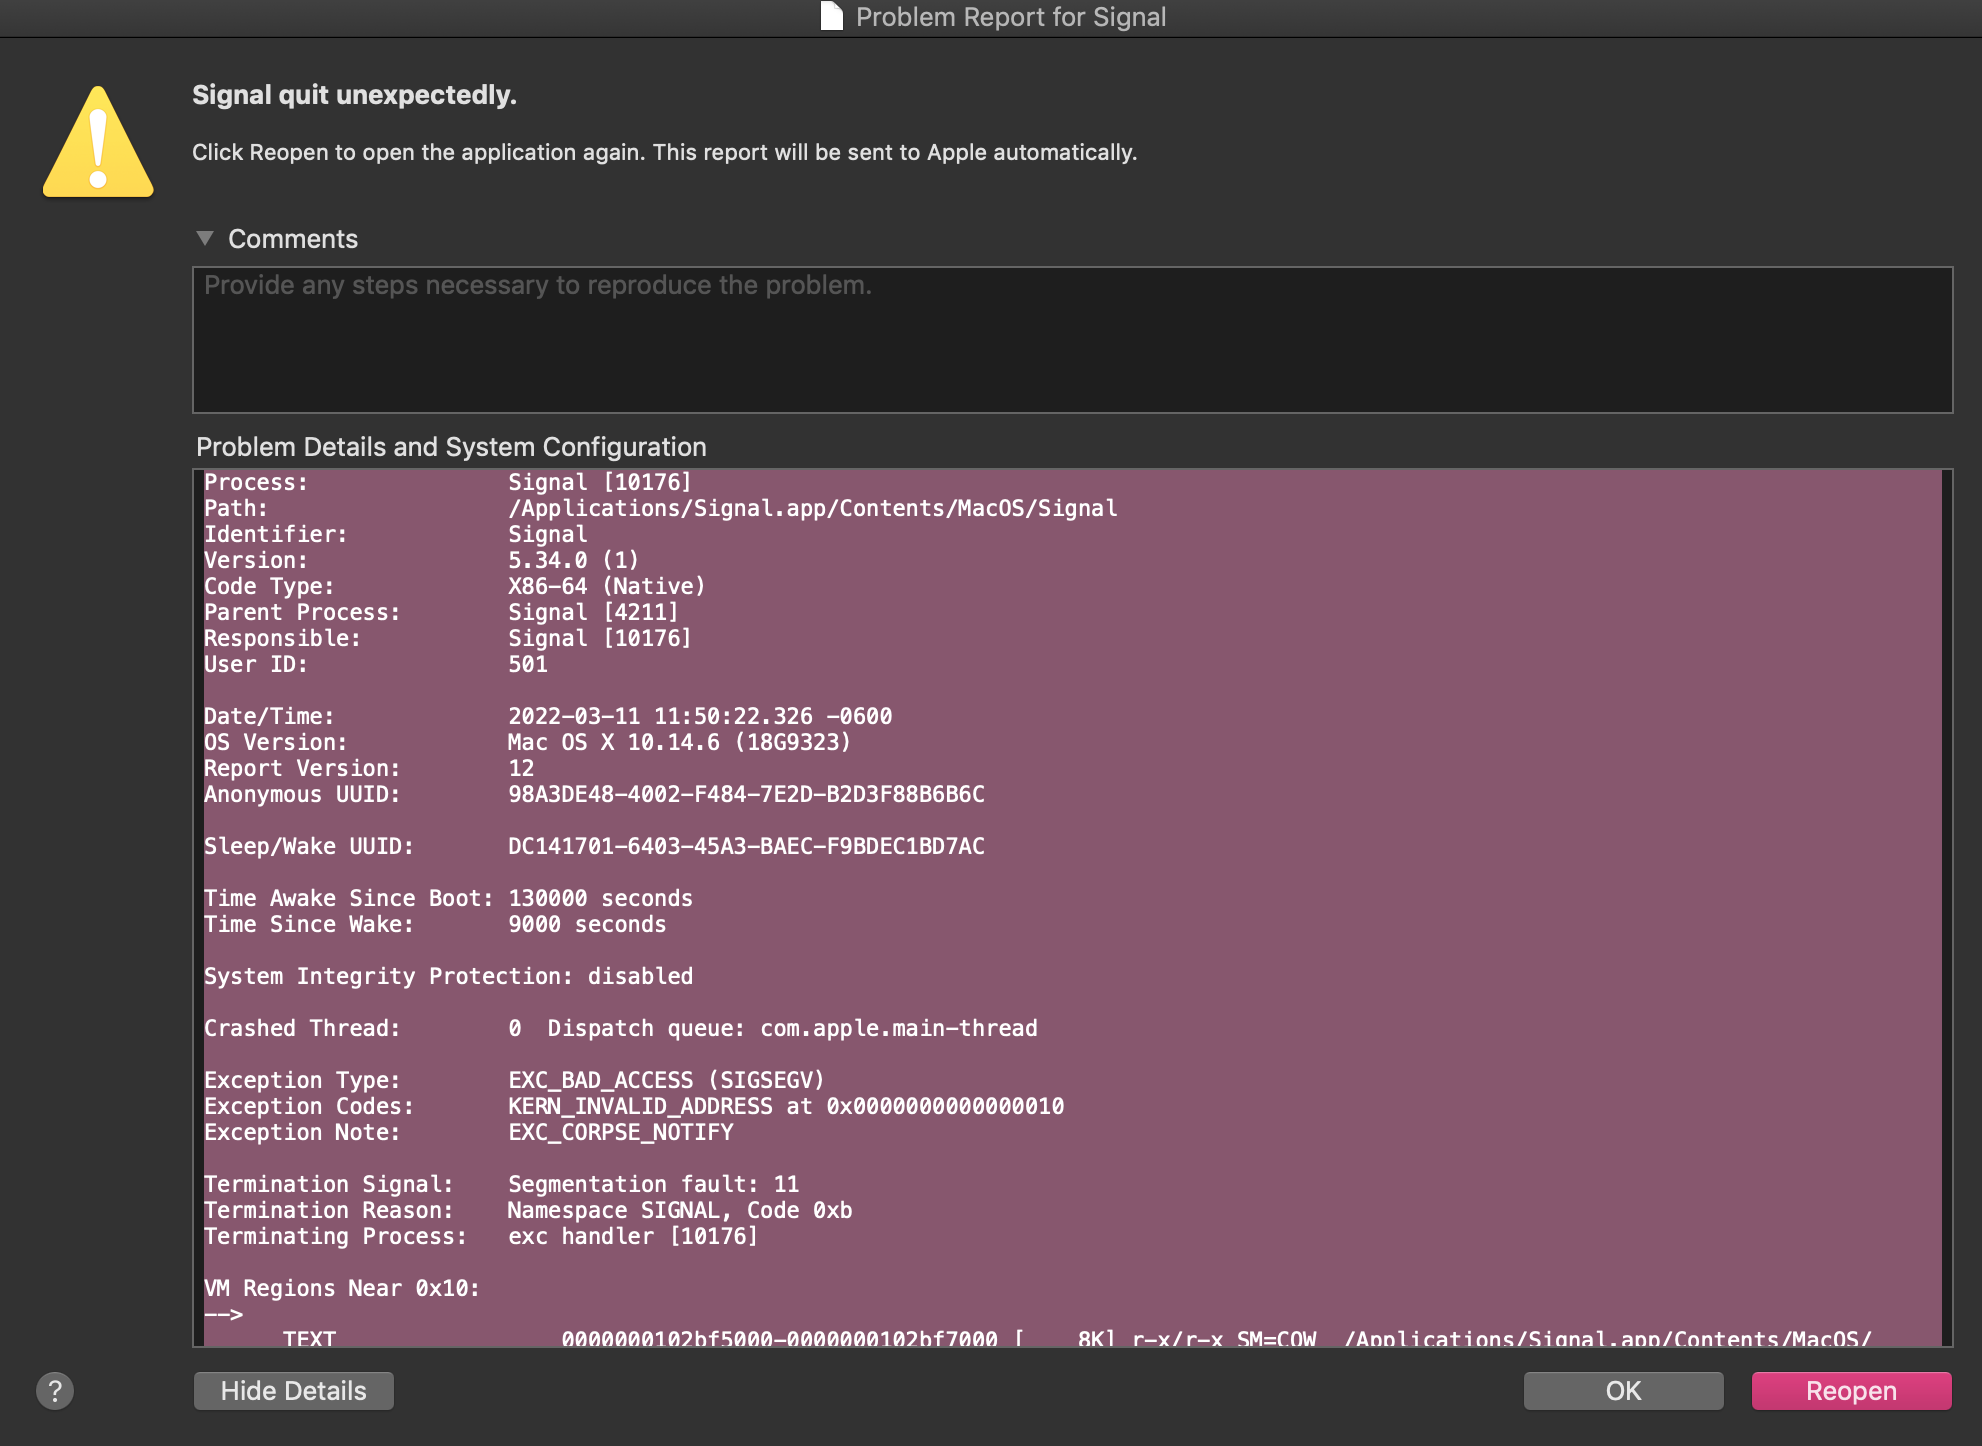
Task: Click the Process: Signal [10176] line
Action: tap(447, 482)
